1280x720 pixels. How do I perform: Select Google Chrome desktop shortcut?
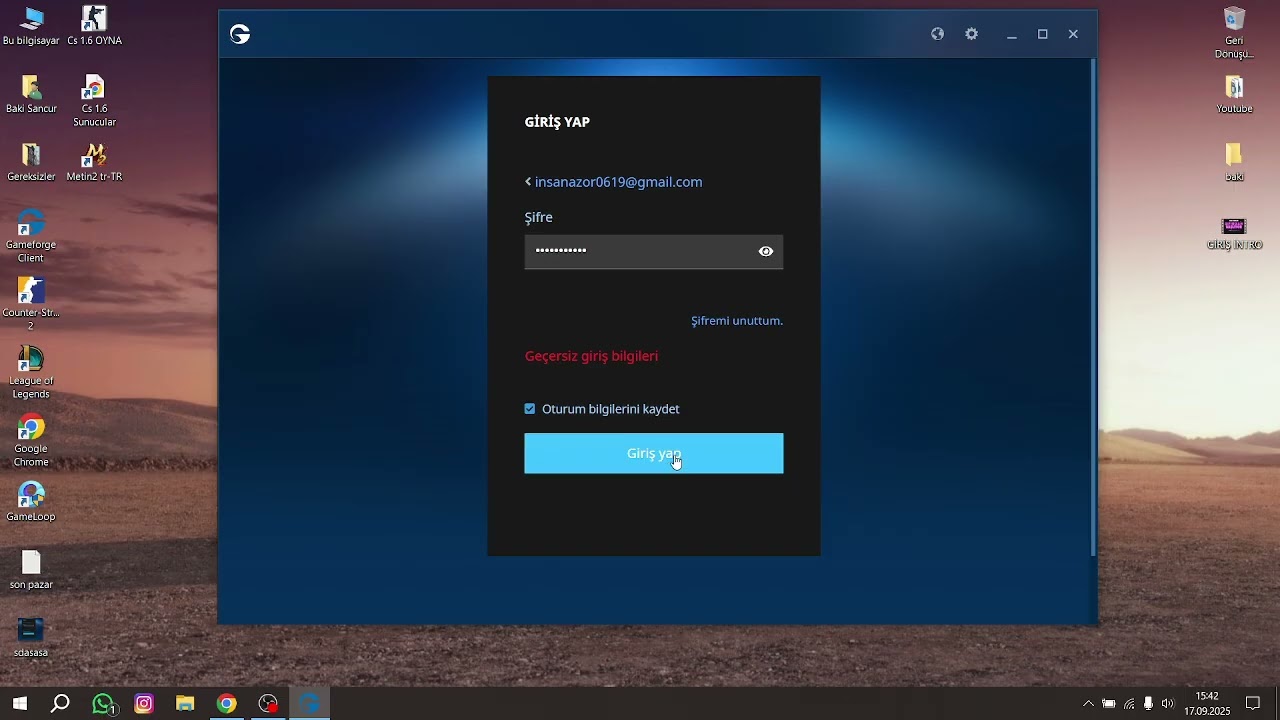(31, 440)
